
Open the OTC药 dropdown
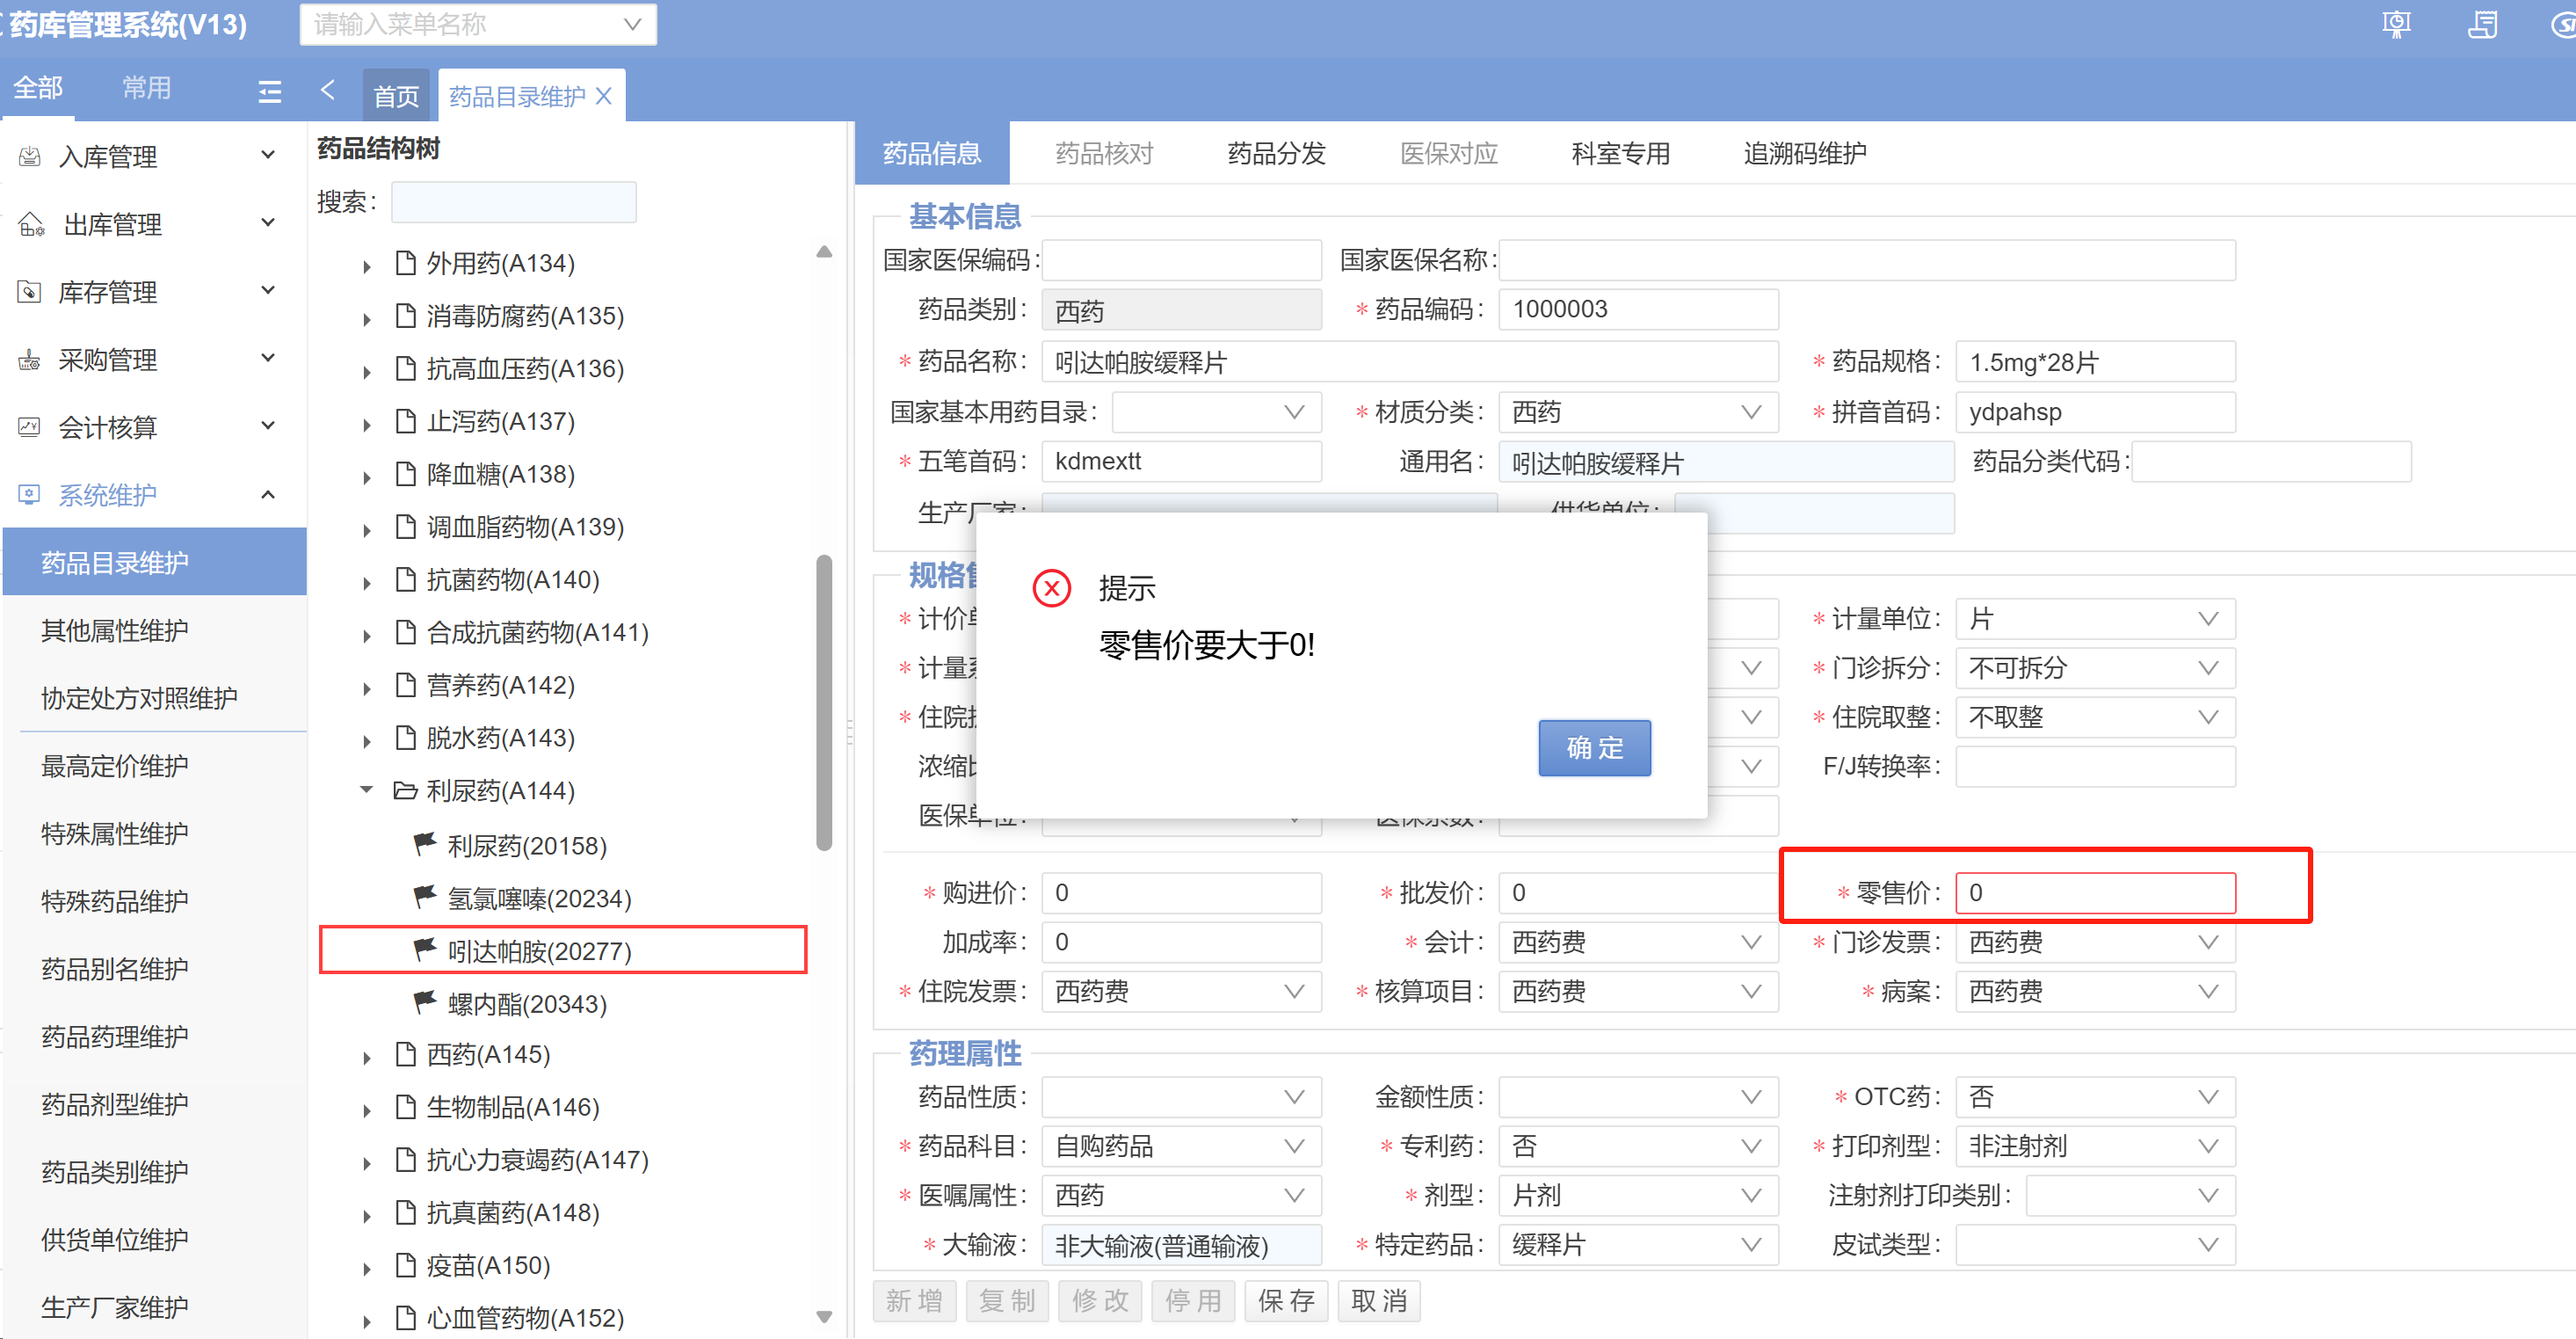pyautogui.click(x=2208, y=1097)
